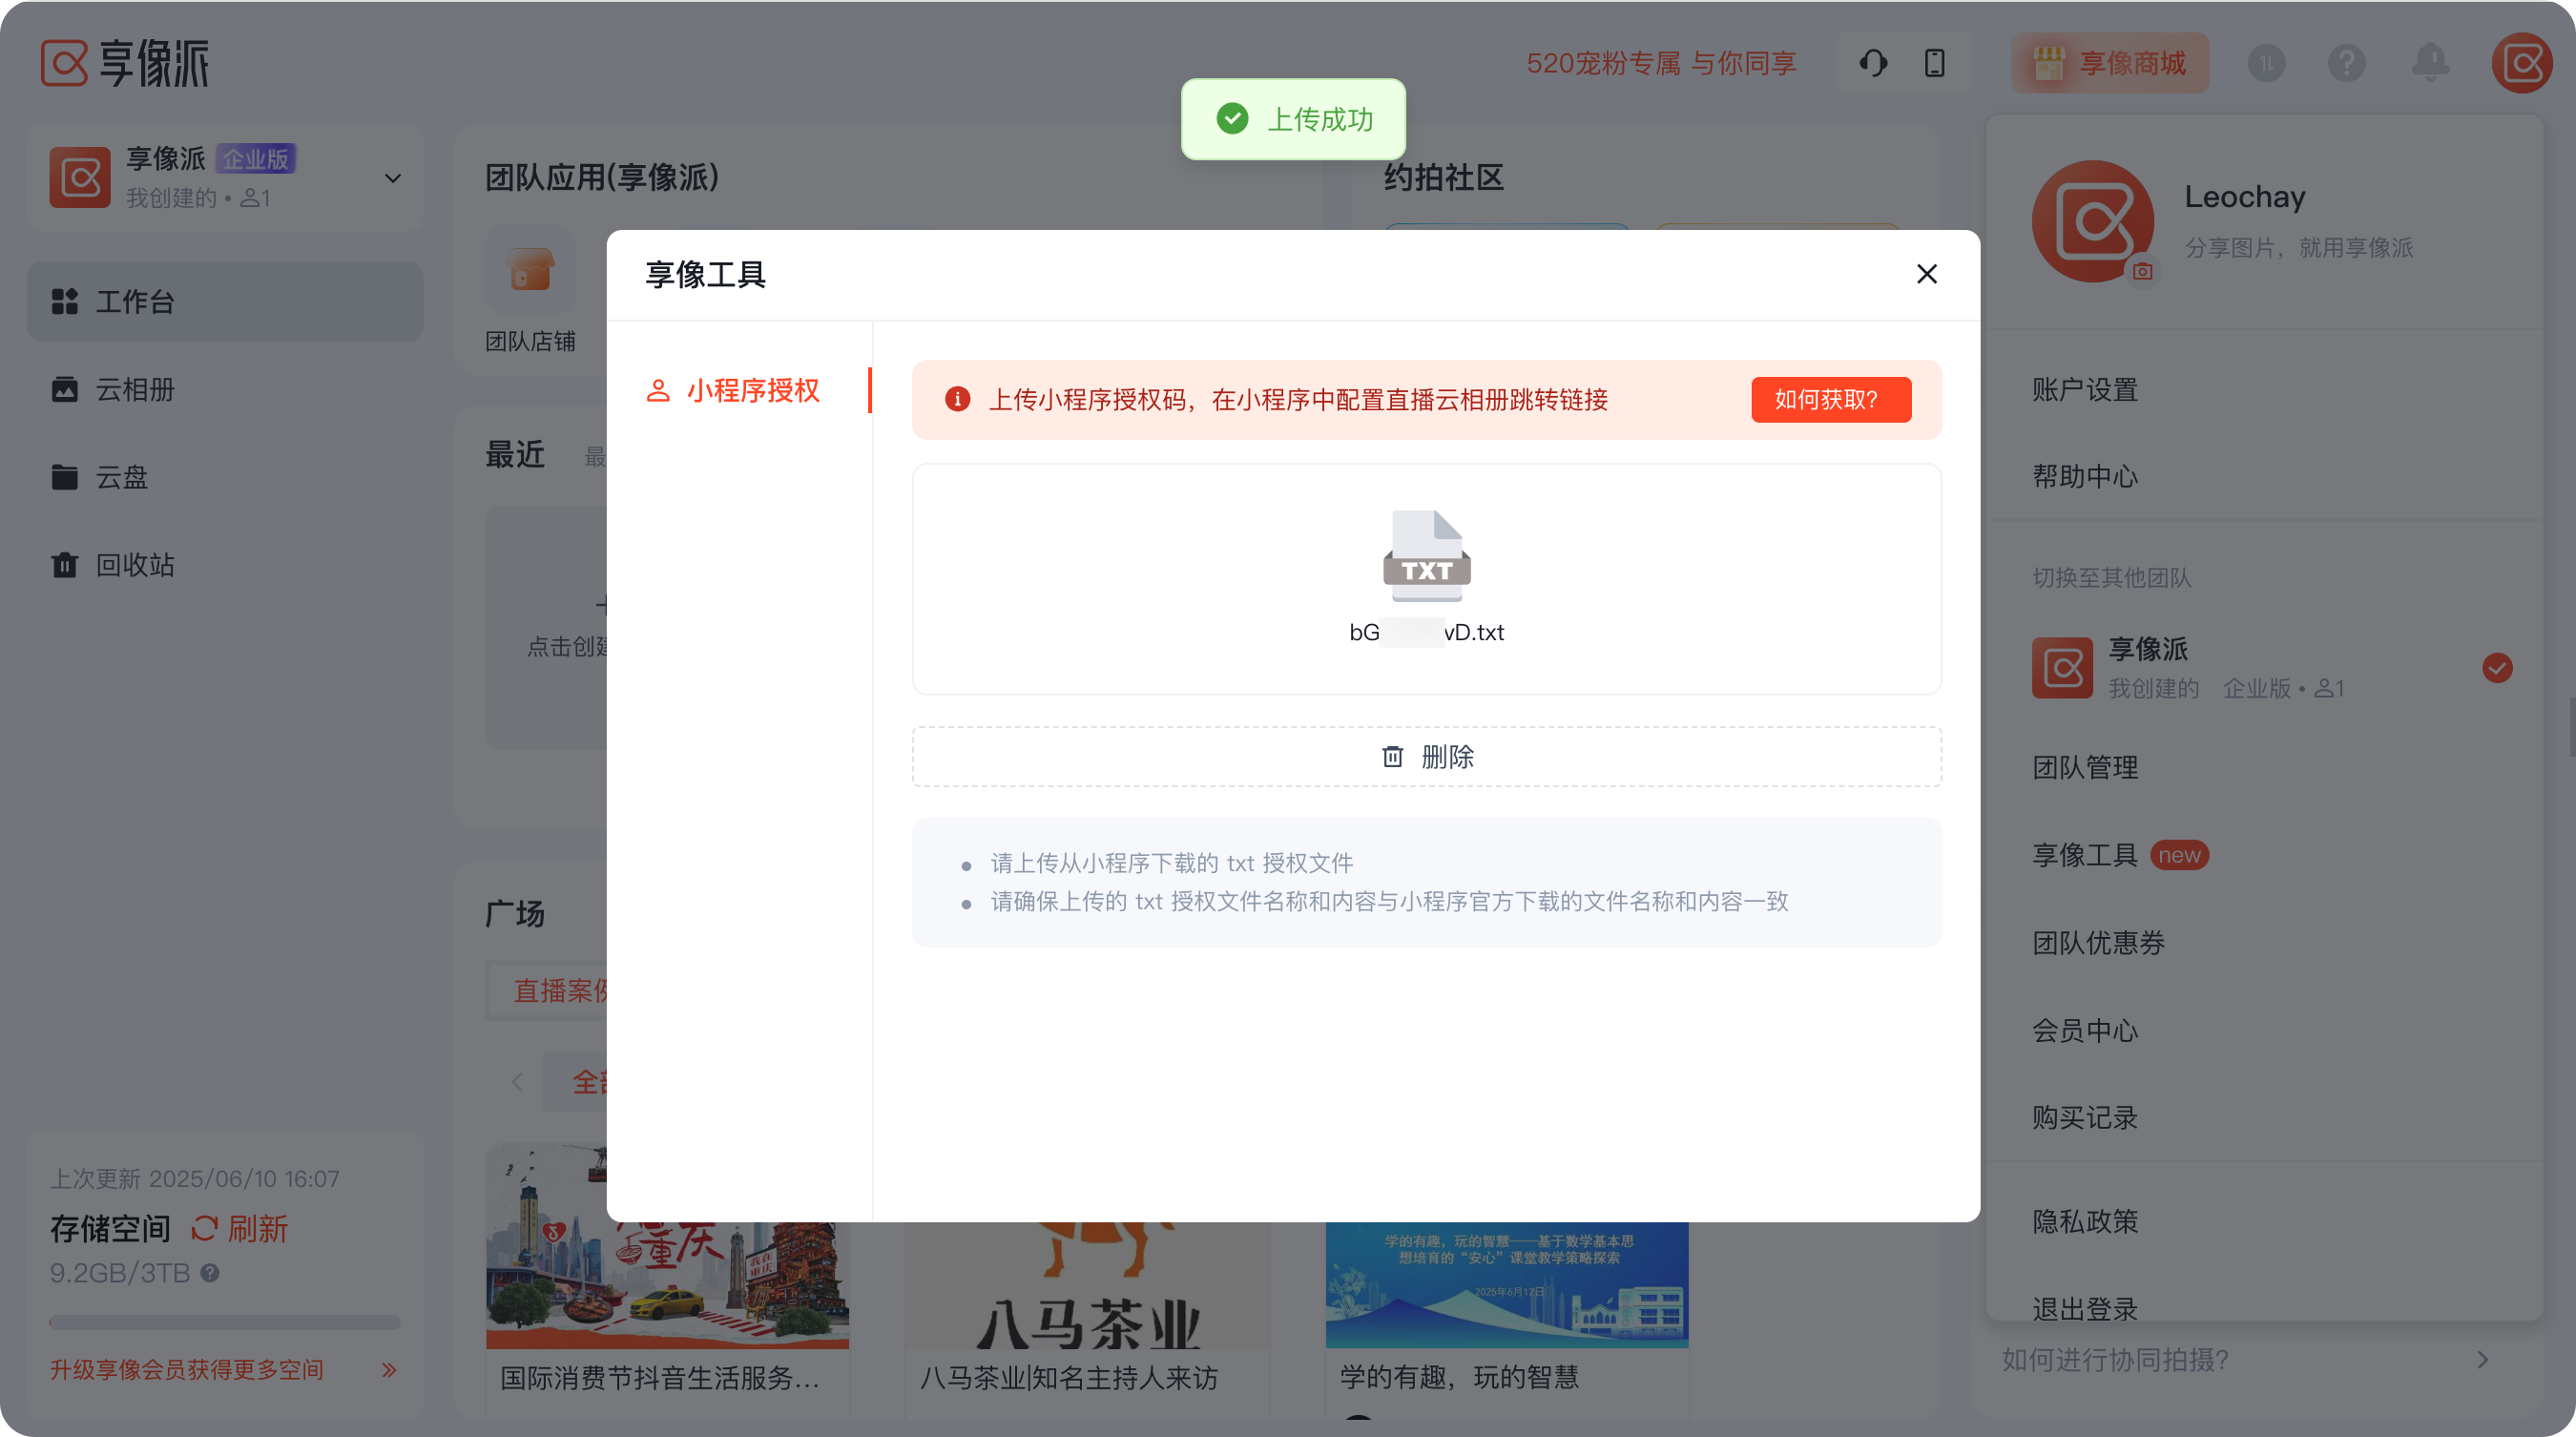Select the 享像派 team entry

(x=2266, y=667)
